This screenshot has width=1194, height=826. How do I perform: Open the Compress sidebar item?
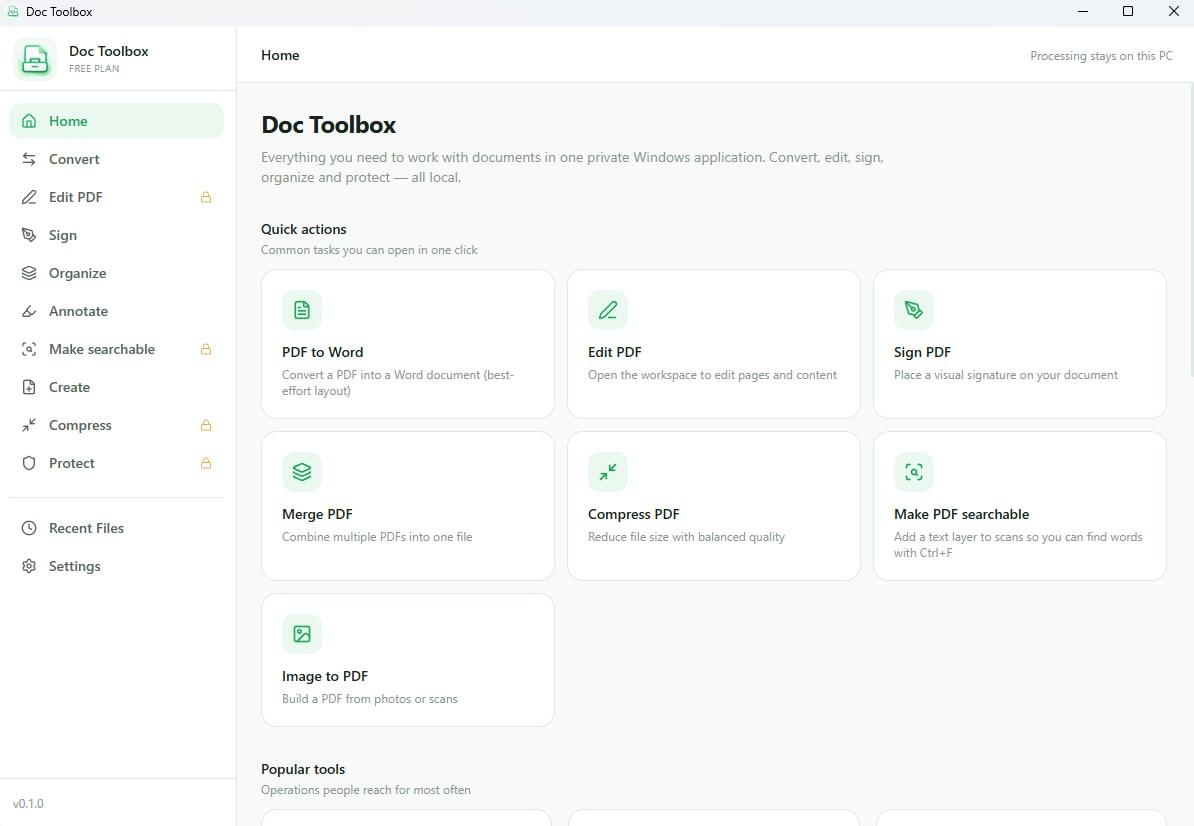pos(117,426)
